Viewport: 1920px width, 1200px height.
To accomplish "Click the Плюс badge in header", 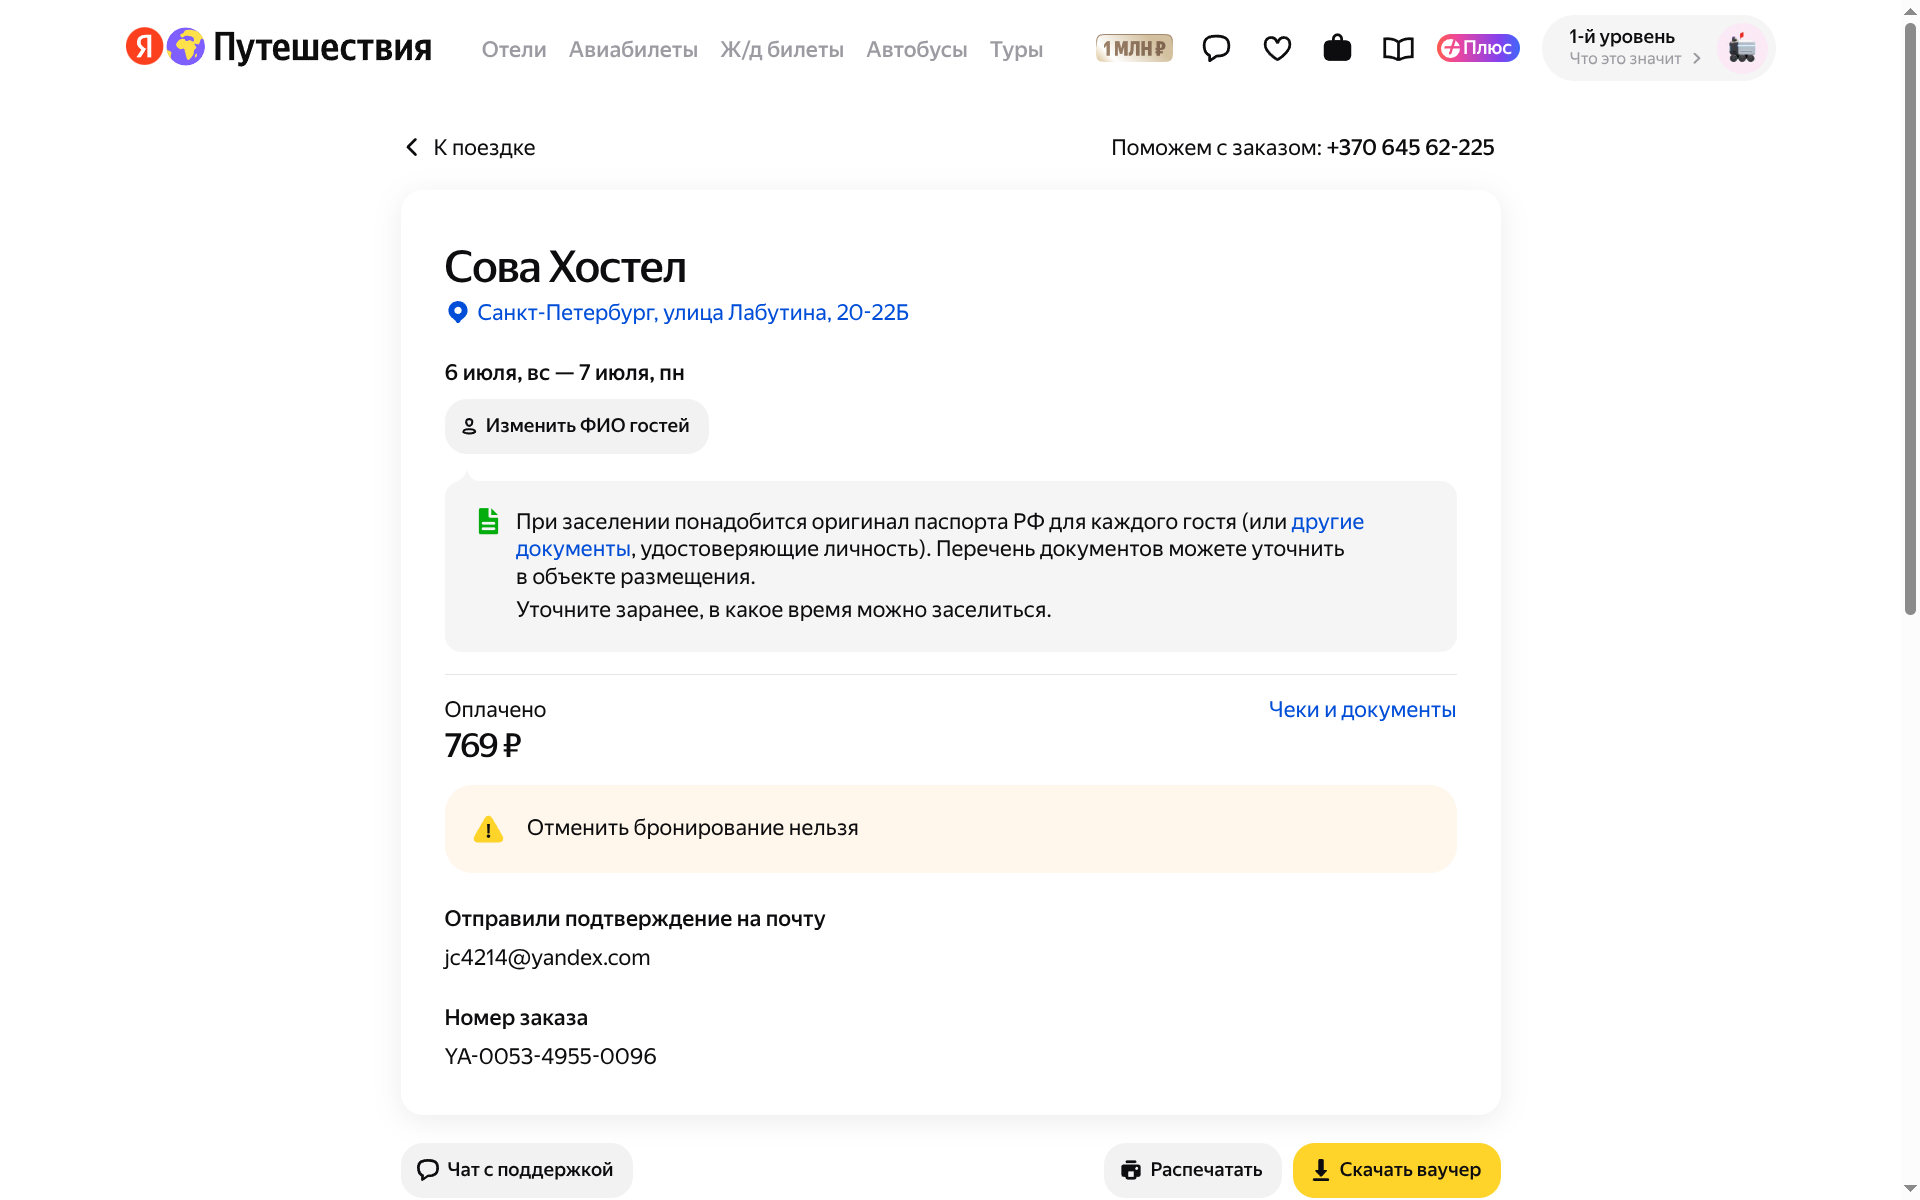I will 1478,48.
